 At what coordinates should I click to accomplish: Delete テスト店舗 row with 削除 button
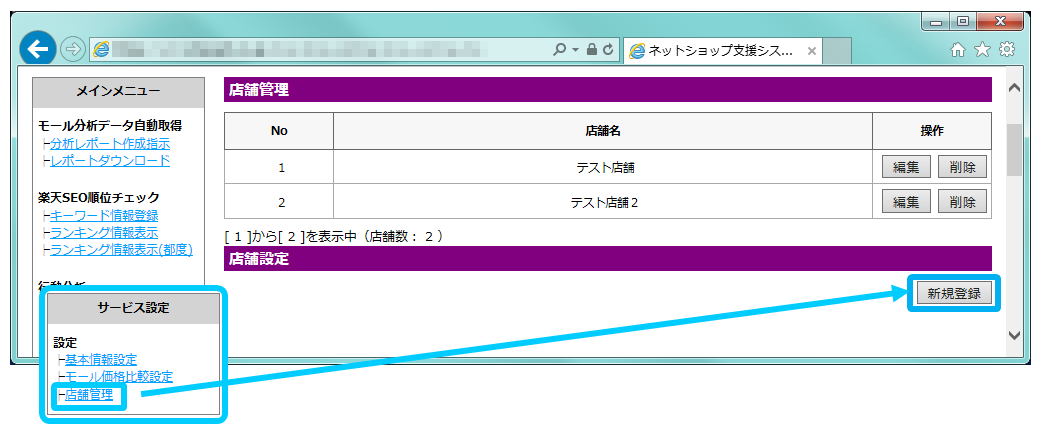[962, 167]
